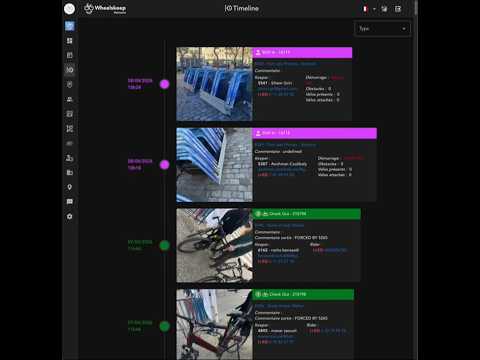Screen dimensions: 480x360
Task: Open photo of blue racks with trees
Action: [x=214, y=84]
